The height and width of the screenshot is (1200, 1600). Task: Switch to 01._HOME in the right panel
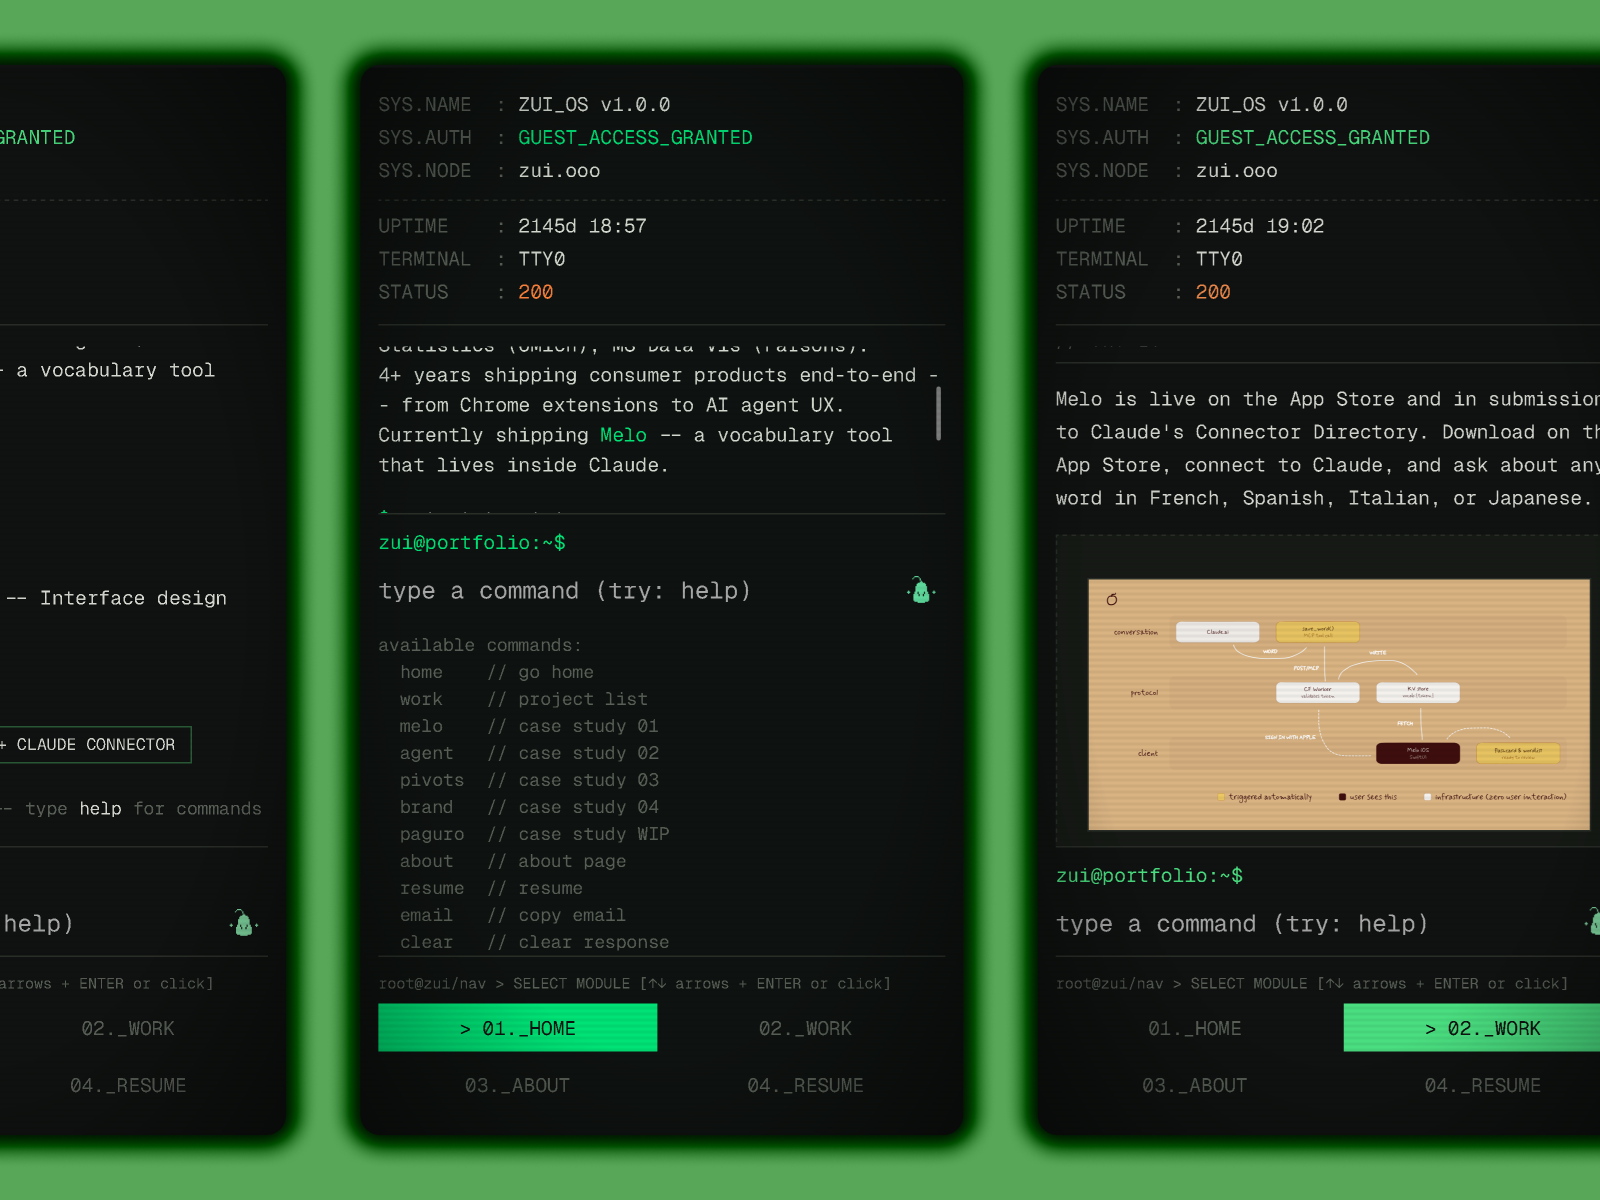(x=1194, y=1028)
